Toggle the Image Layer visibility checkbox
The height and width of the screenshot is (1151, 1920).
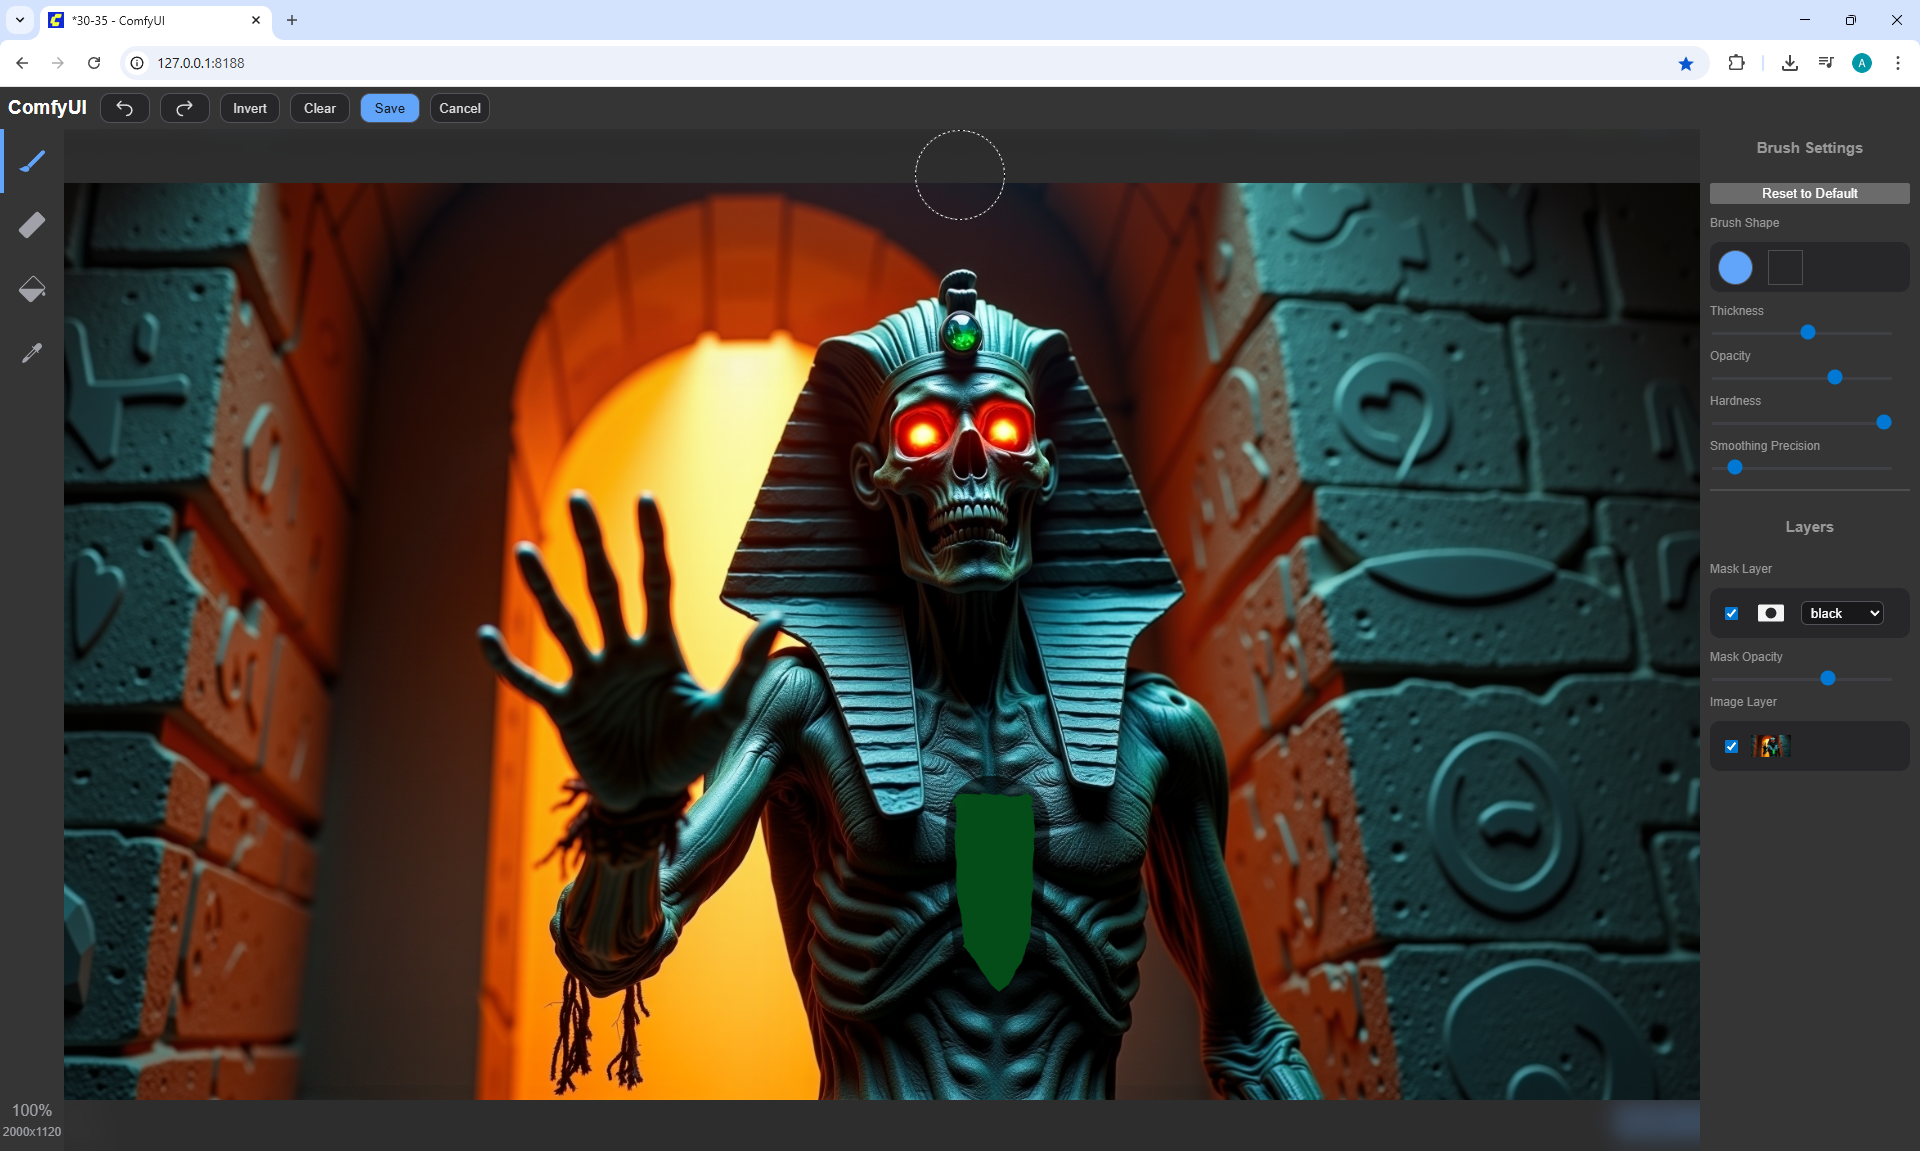click(x=1732, y=746)
